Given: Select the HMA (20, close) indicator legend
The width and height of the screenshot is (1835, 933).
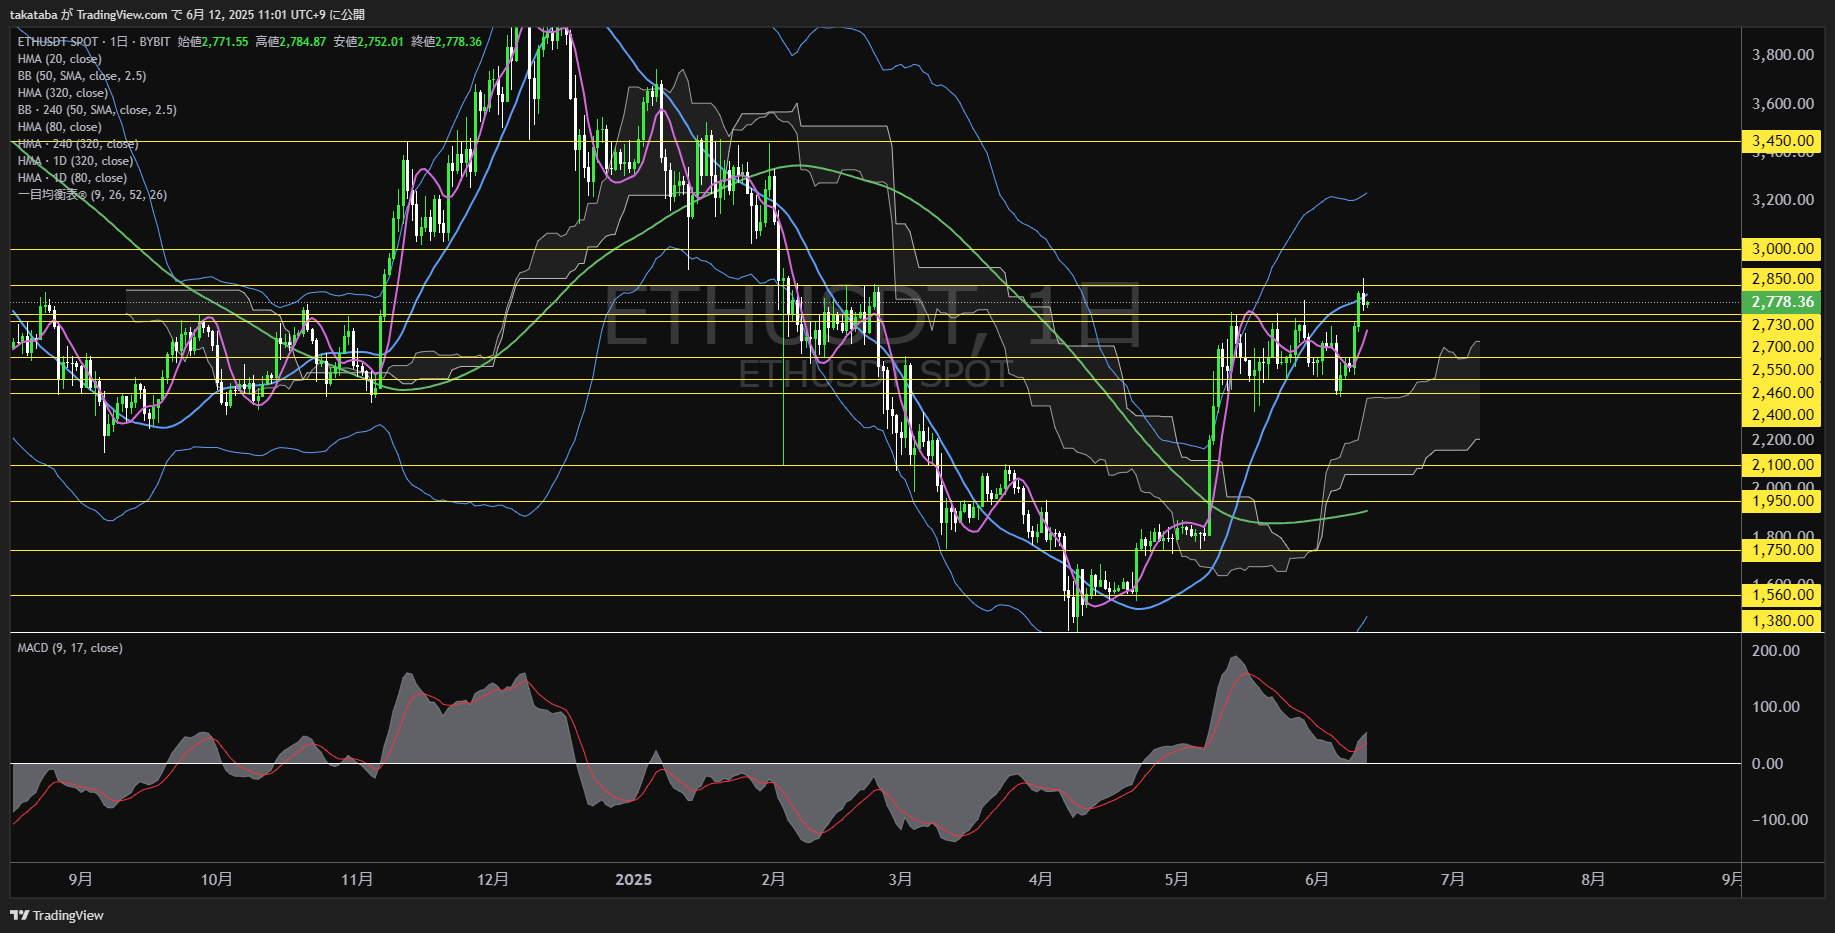Looking at the screenshot, I should click(60, 59).
